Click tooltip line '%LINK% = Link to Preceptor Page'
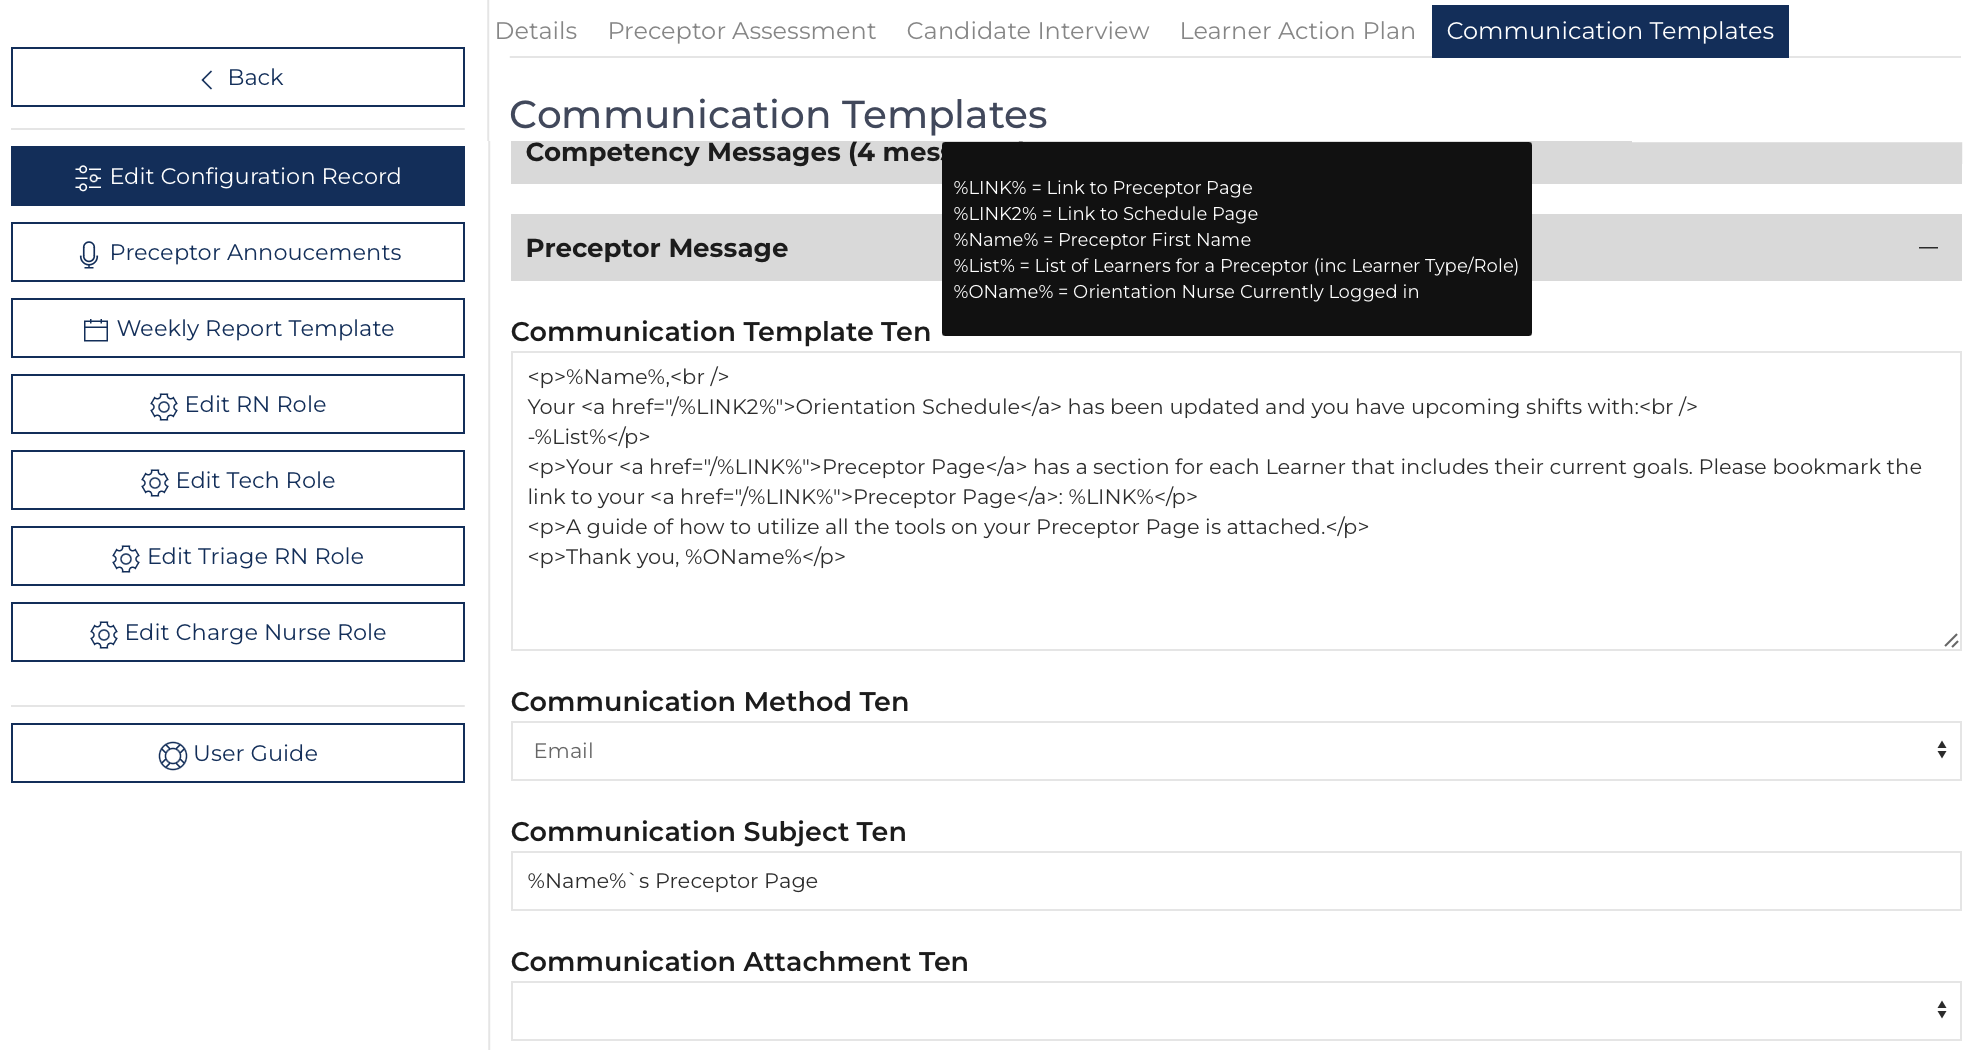1972x1050 pixels. pyautogui.click(x=1103, y=188)
